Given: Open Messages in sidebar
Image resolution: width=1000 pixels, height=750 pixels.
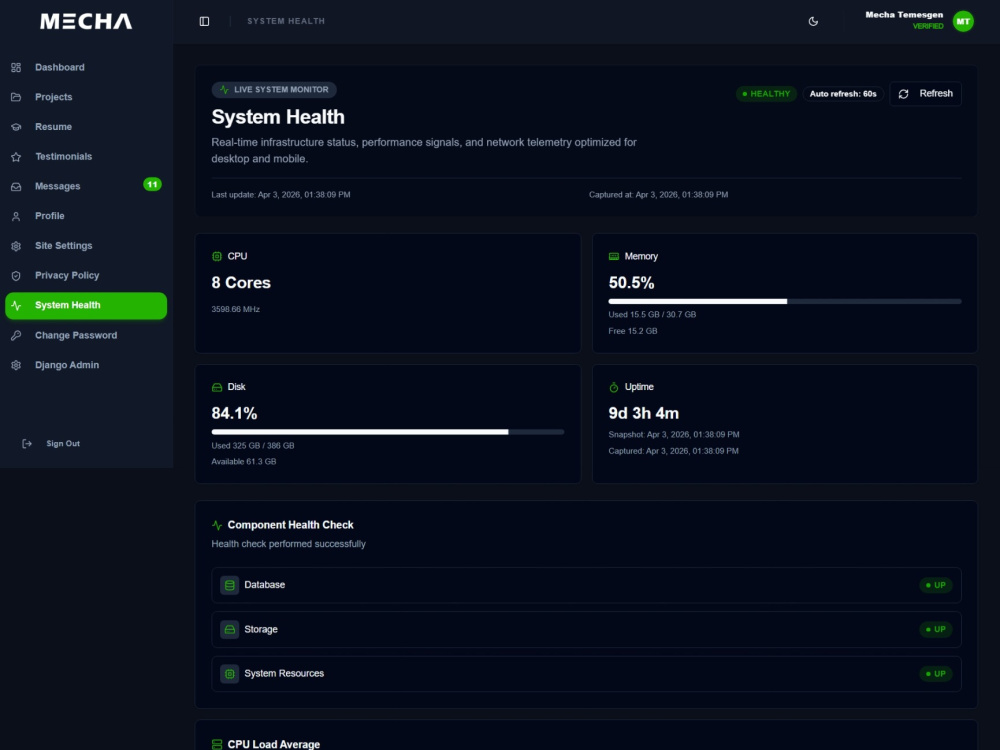Looking at the screenshot, I should coord(86,186).
